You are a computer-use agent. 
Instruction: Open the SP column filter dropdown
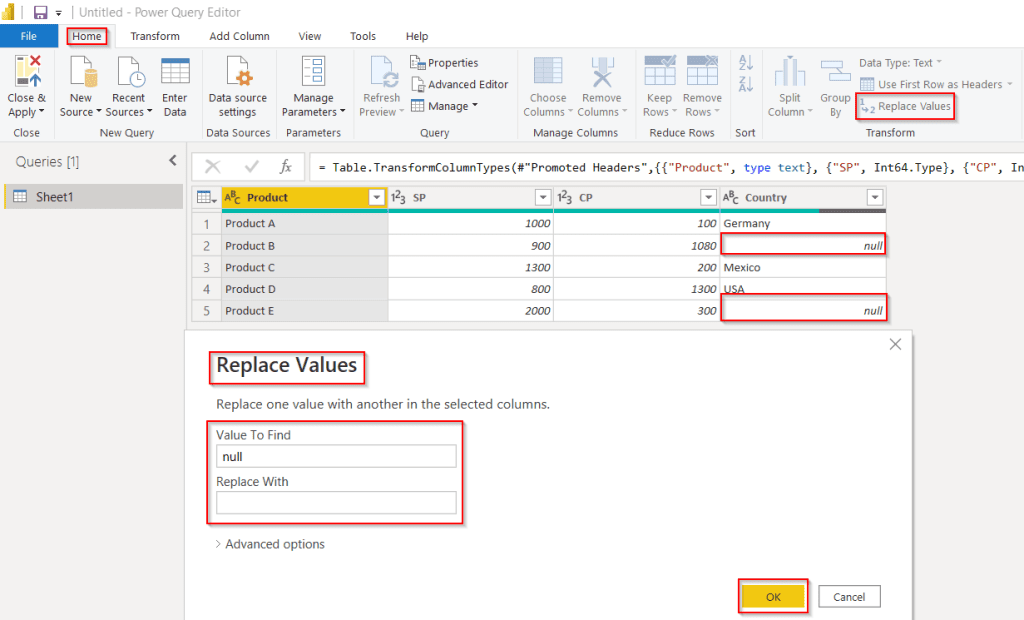coord(543,197)
